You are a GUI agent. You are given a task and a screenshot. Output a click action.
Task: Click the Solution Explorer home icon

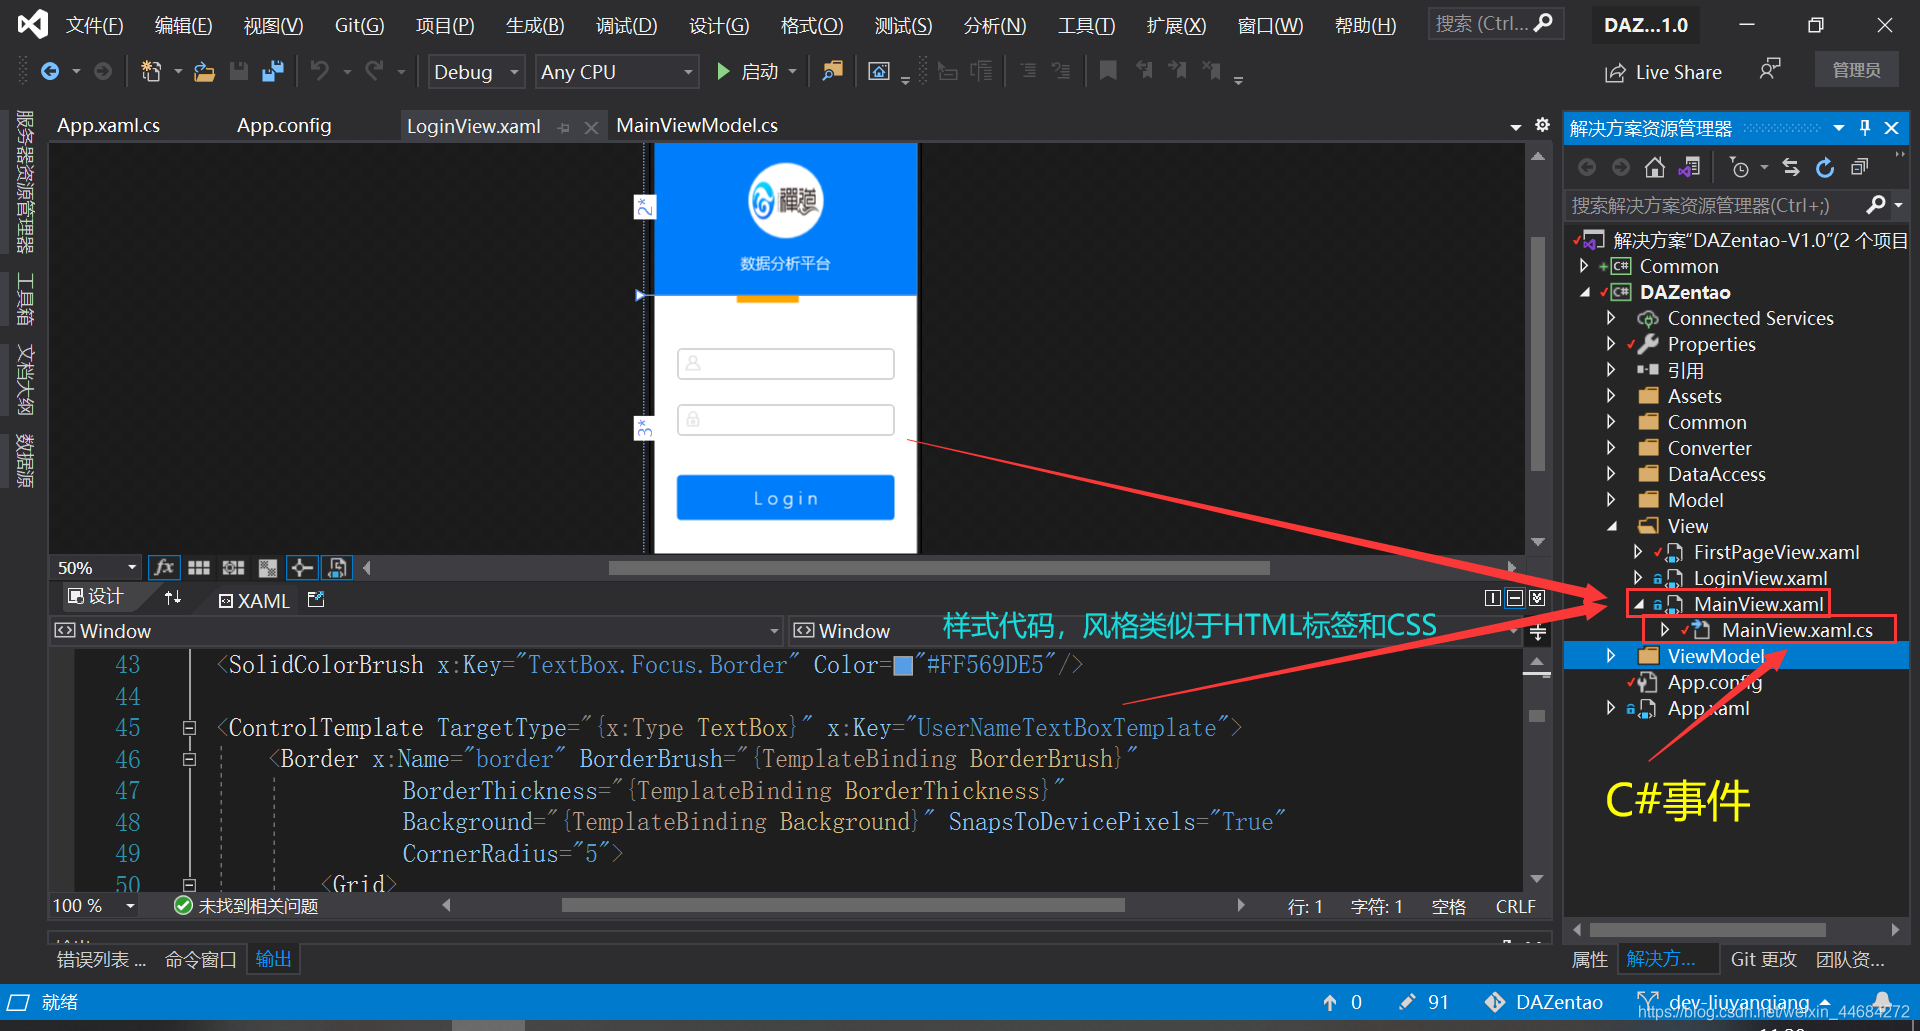pyautogui.click(x=1655, y=168)
